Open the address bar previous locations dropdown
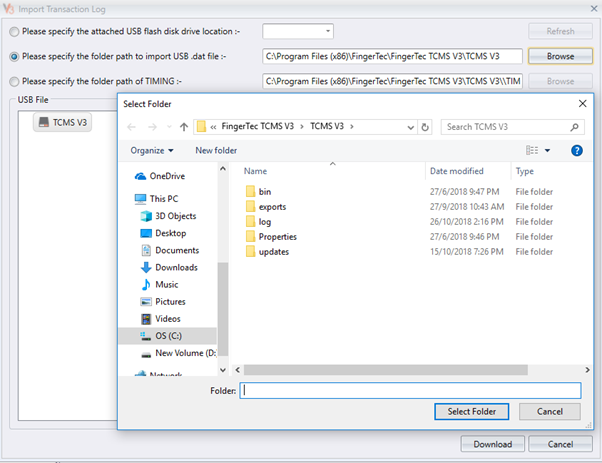602x463 pixels. 410,127
